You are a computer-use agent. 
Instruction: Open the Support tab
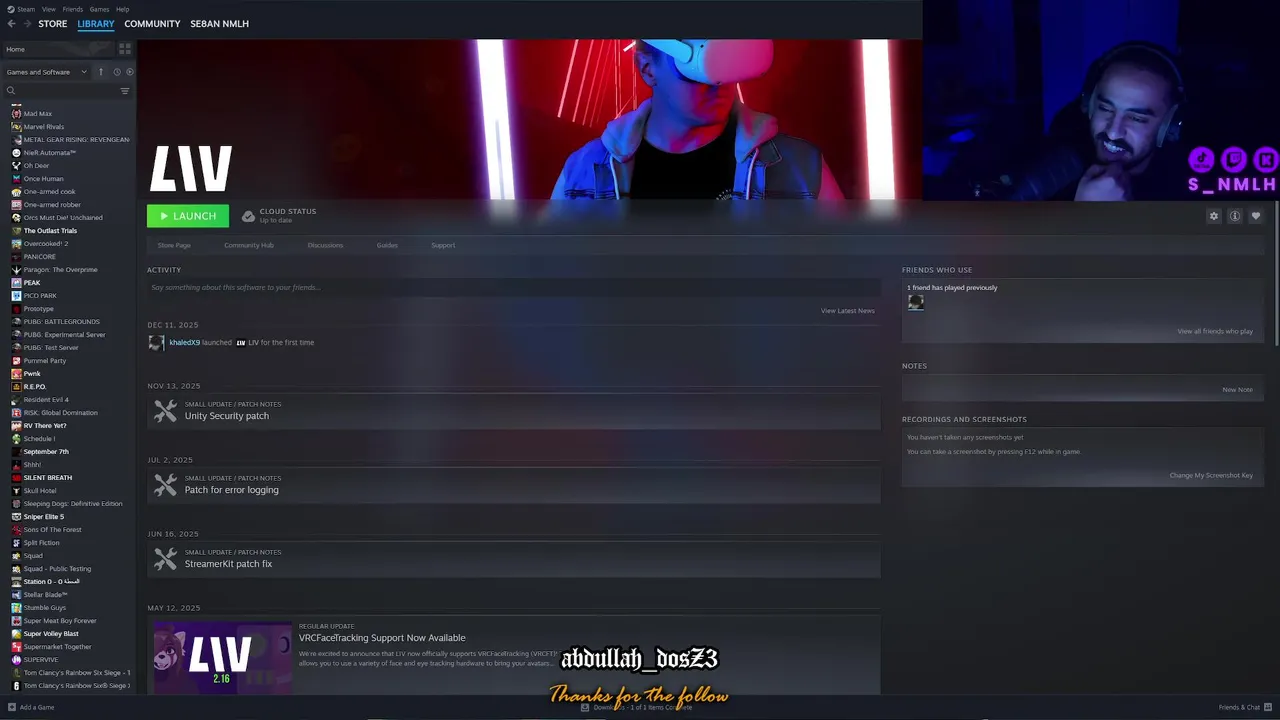click(x=443, y=245)
